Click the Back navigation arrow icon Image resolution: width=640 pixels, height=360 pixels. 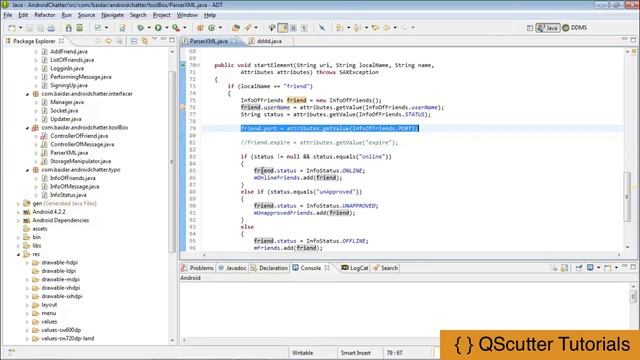pyautogui.click(x=386, y=28)
